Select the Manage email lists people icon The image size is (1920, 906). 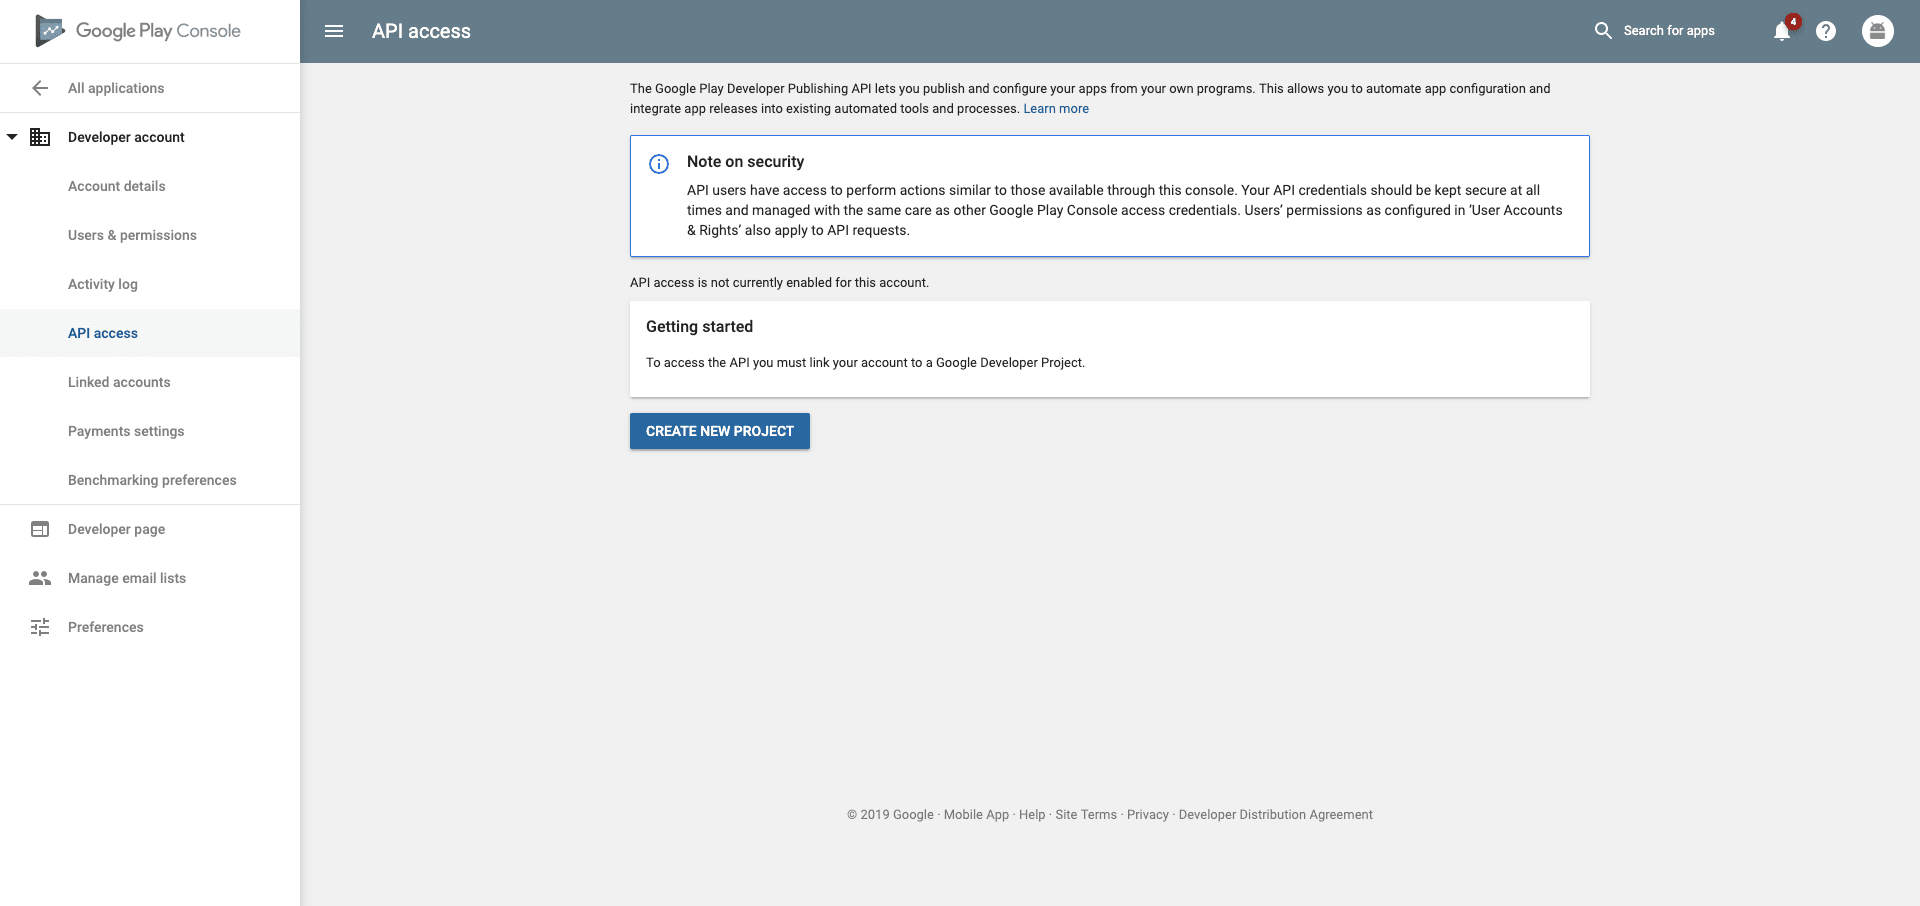[39, 577]
